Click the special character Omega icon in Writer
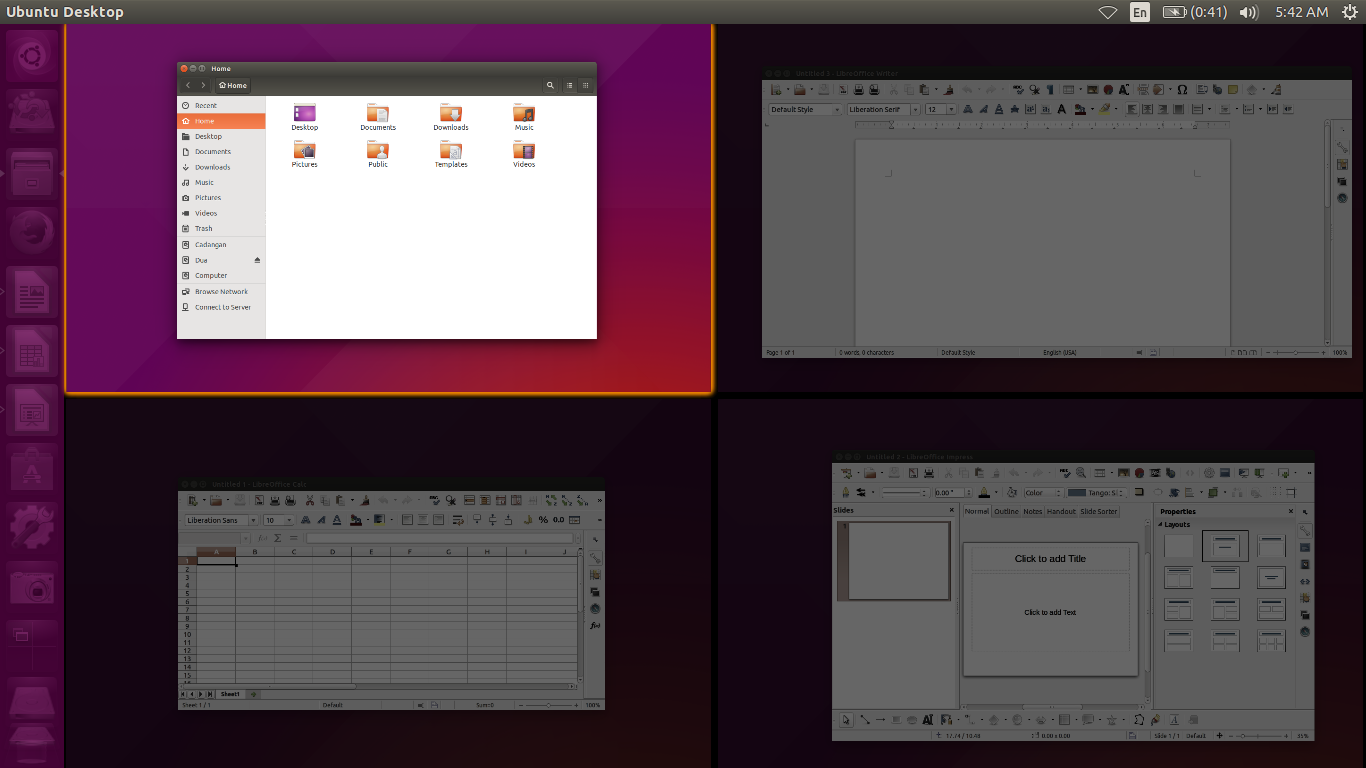Viewport: 1366px width, 768px height. point(1182,89)
